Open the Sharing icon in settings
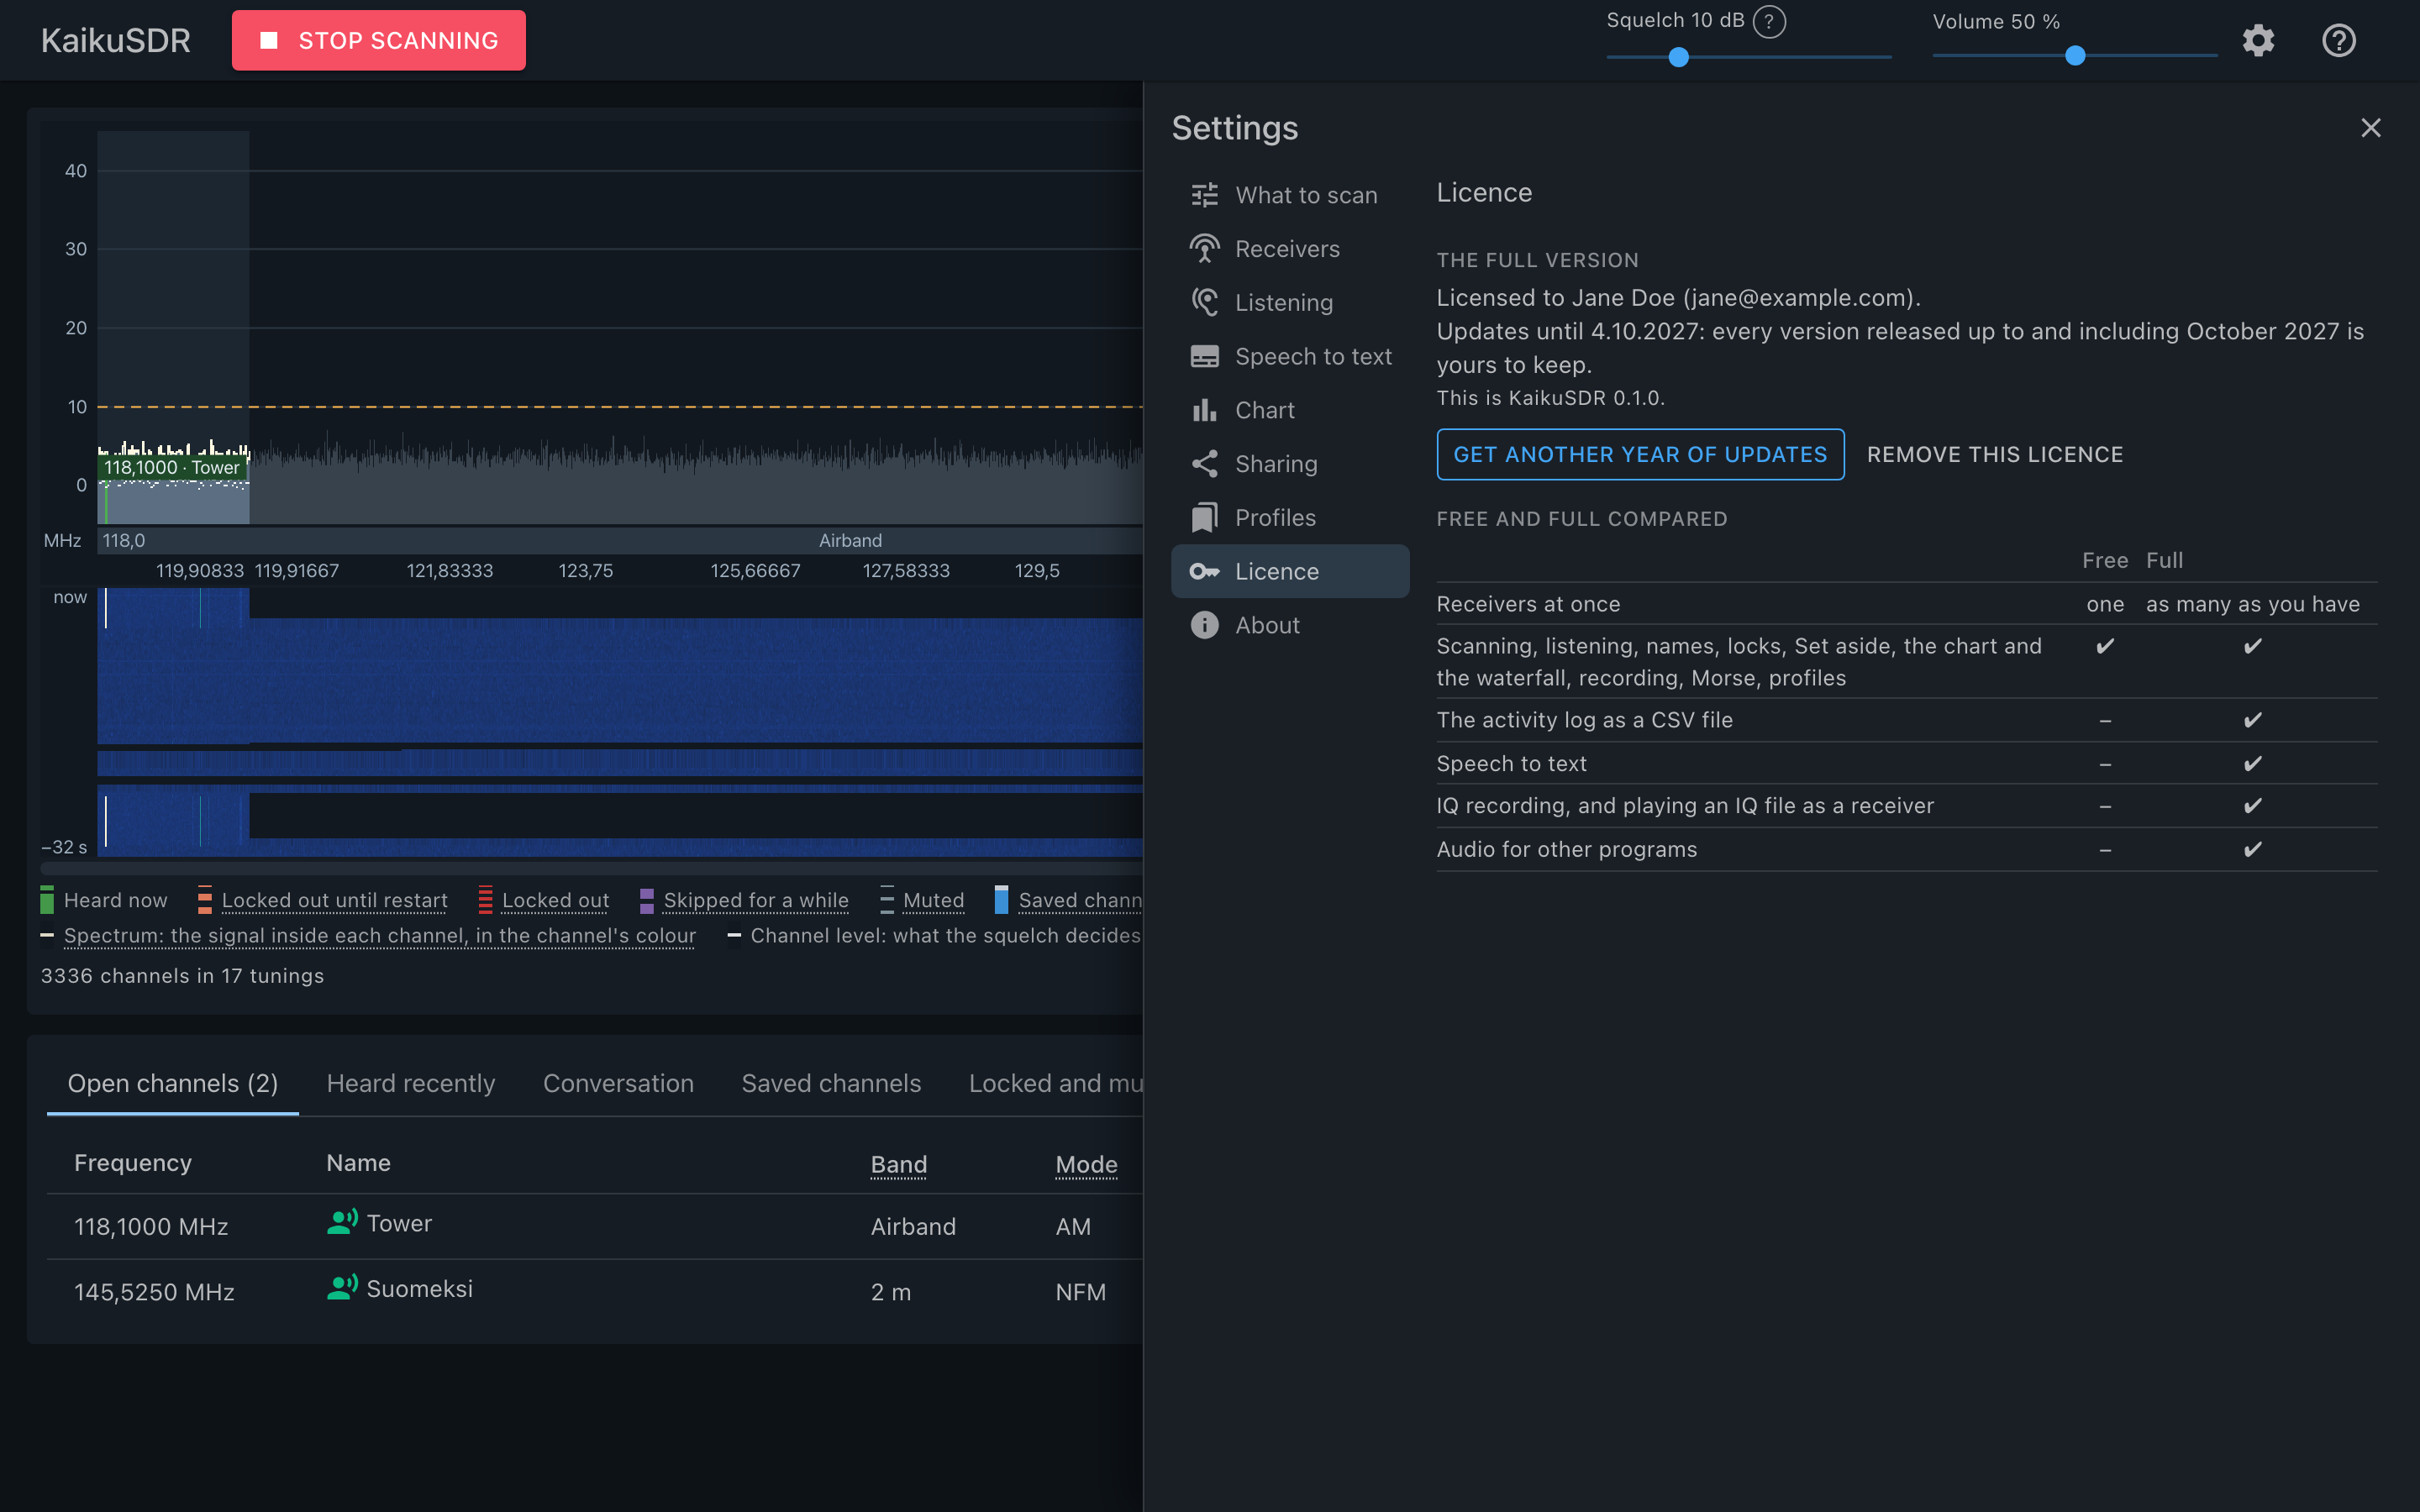This screenshot has height=1512, width=2420. pyautogui.click(x=1204, y=464)
